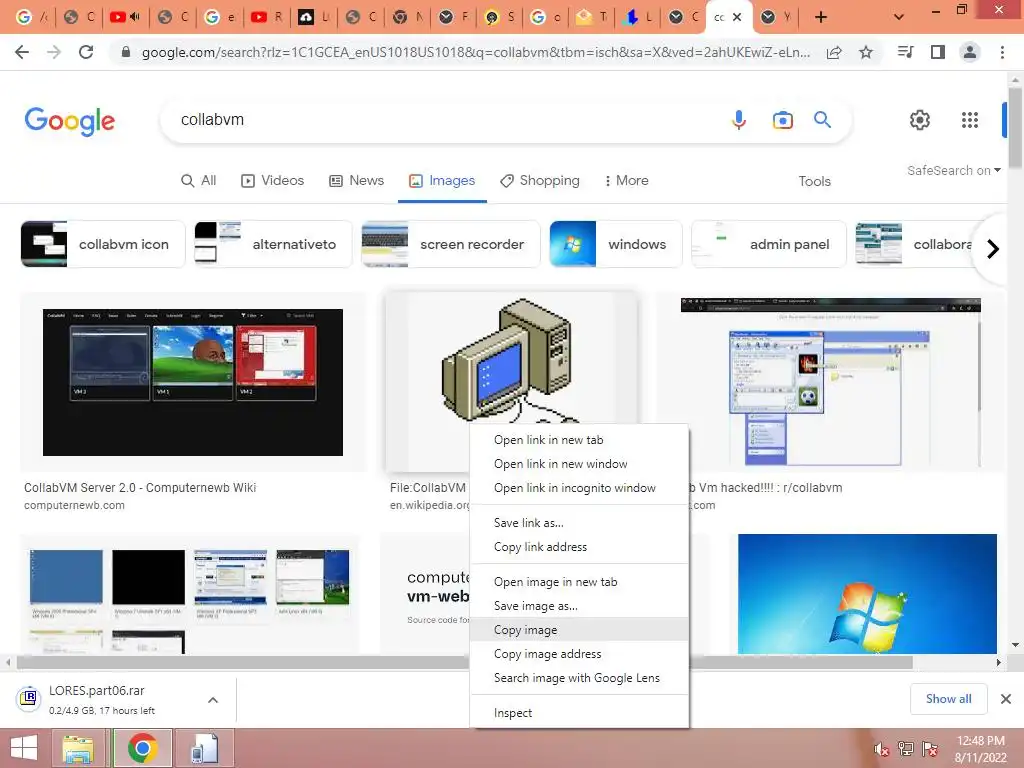The image size is (1024, 768).
Task: Select the 'screen recorder' suggestion chip
Action: (x=451, y=244)
